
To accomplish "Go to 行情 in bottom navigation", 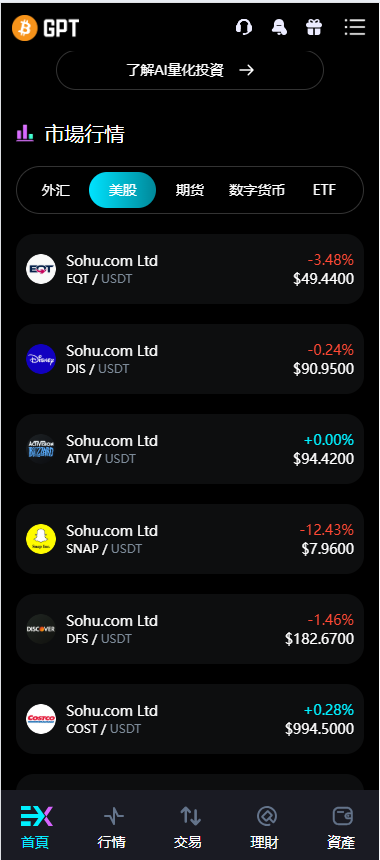I will pos(112,827).
